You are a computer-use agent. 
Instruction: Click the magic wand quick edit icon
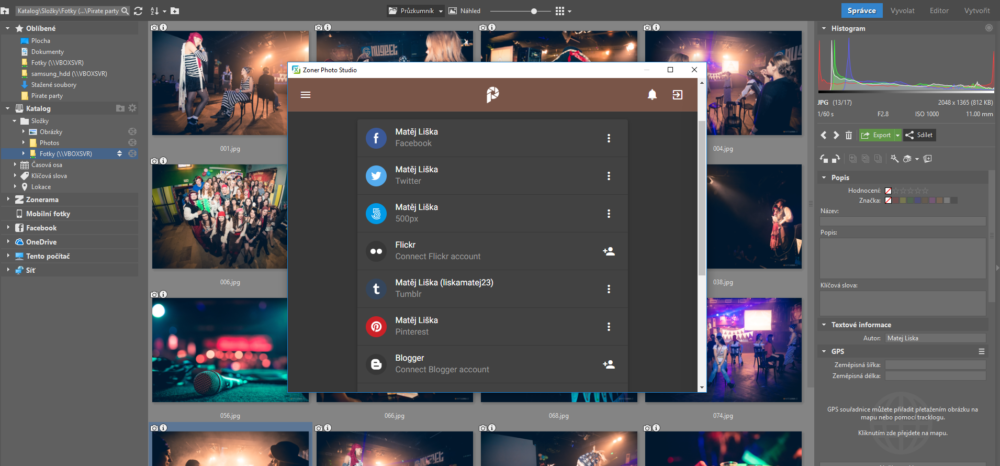point(894,159)
